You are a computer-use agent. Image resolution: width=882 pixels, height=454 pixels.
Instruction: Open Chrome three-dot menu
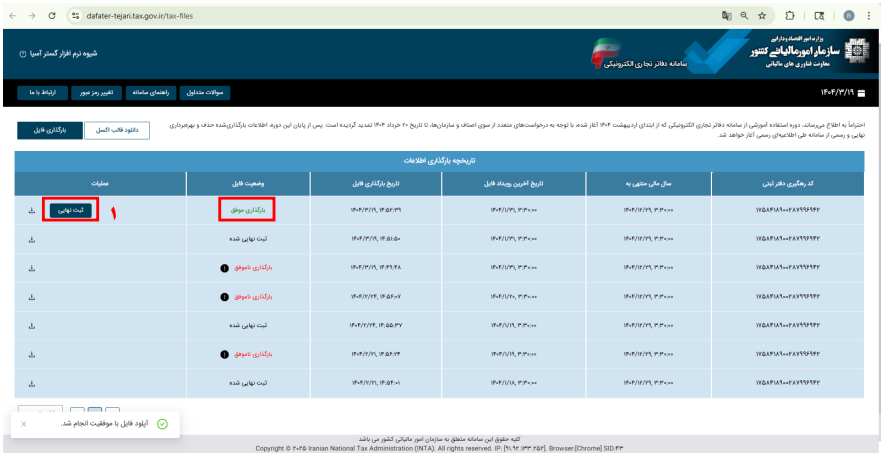(869, 16)
